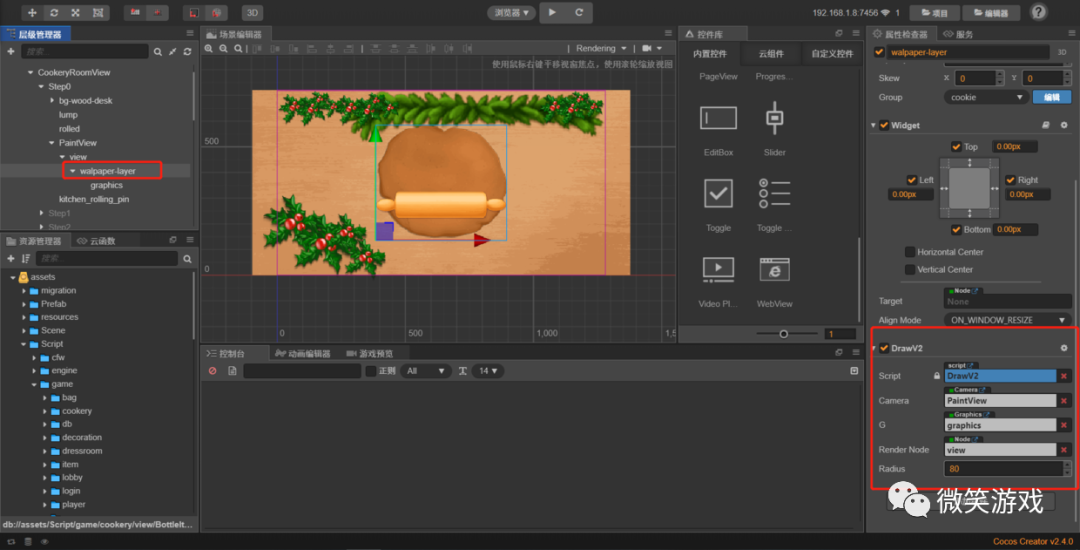
Task: Open the scene camera dropdown
Action: pyautogui.click(x=652, y=49)
